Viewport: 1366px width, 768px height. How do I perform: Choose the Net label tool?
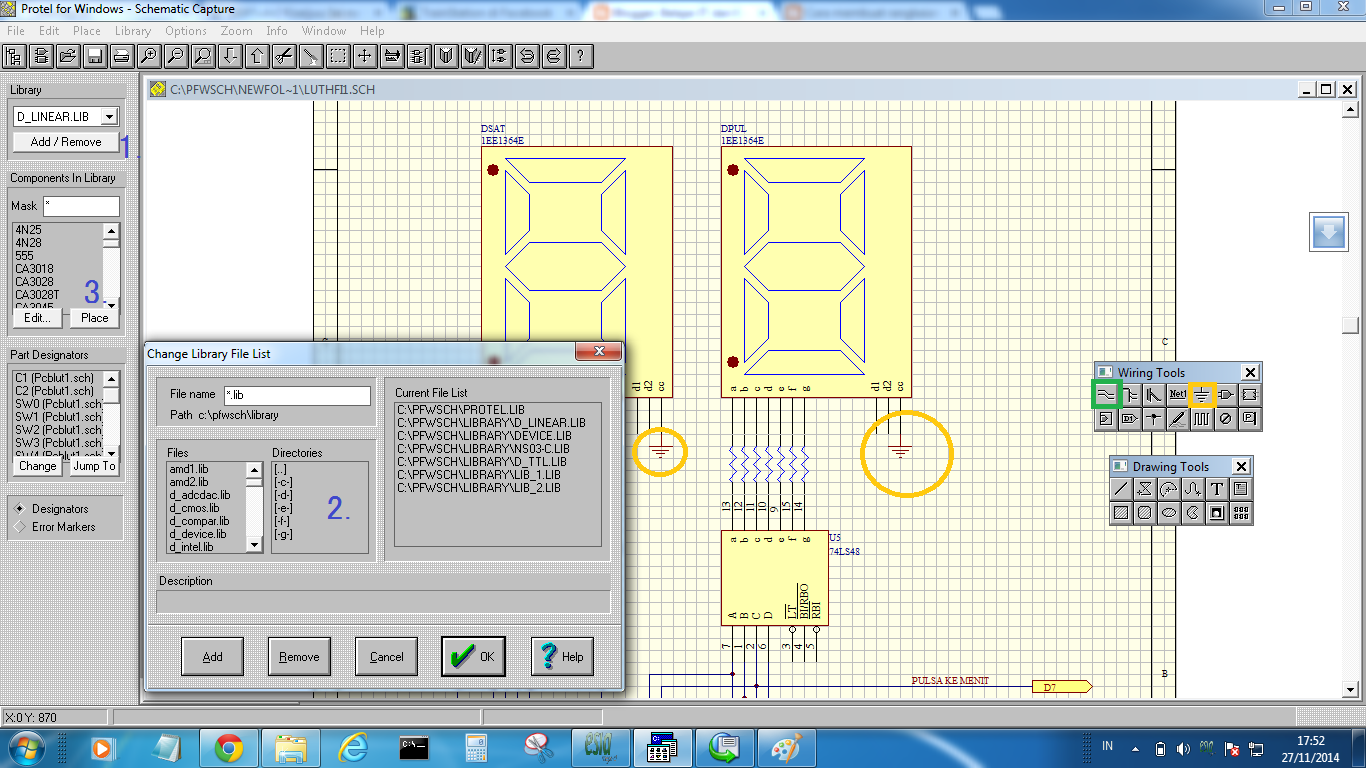click(1178, 395)
